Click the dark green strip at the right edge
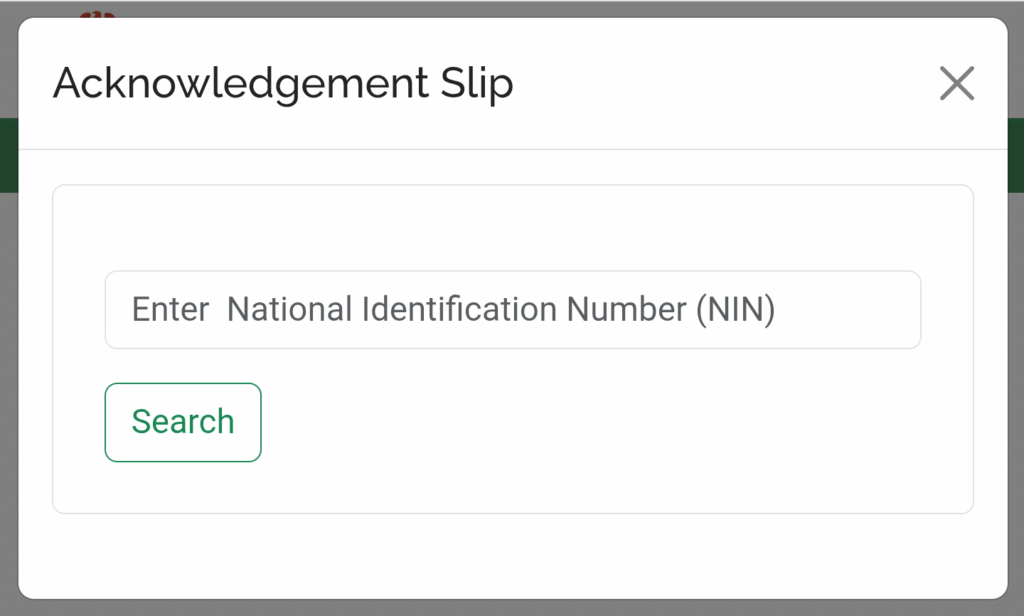Viewport: 1024px width, 616px height. coord(1016,155)
